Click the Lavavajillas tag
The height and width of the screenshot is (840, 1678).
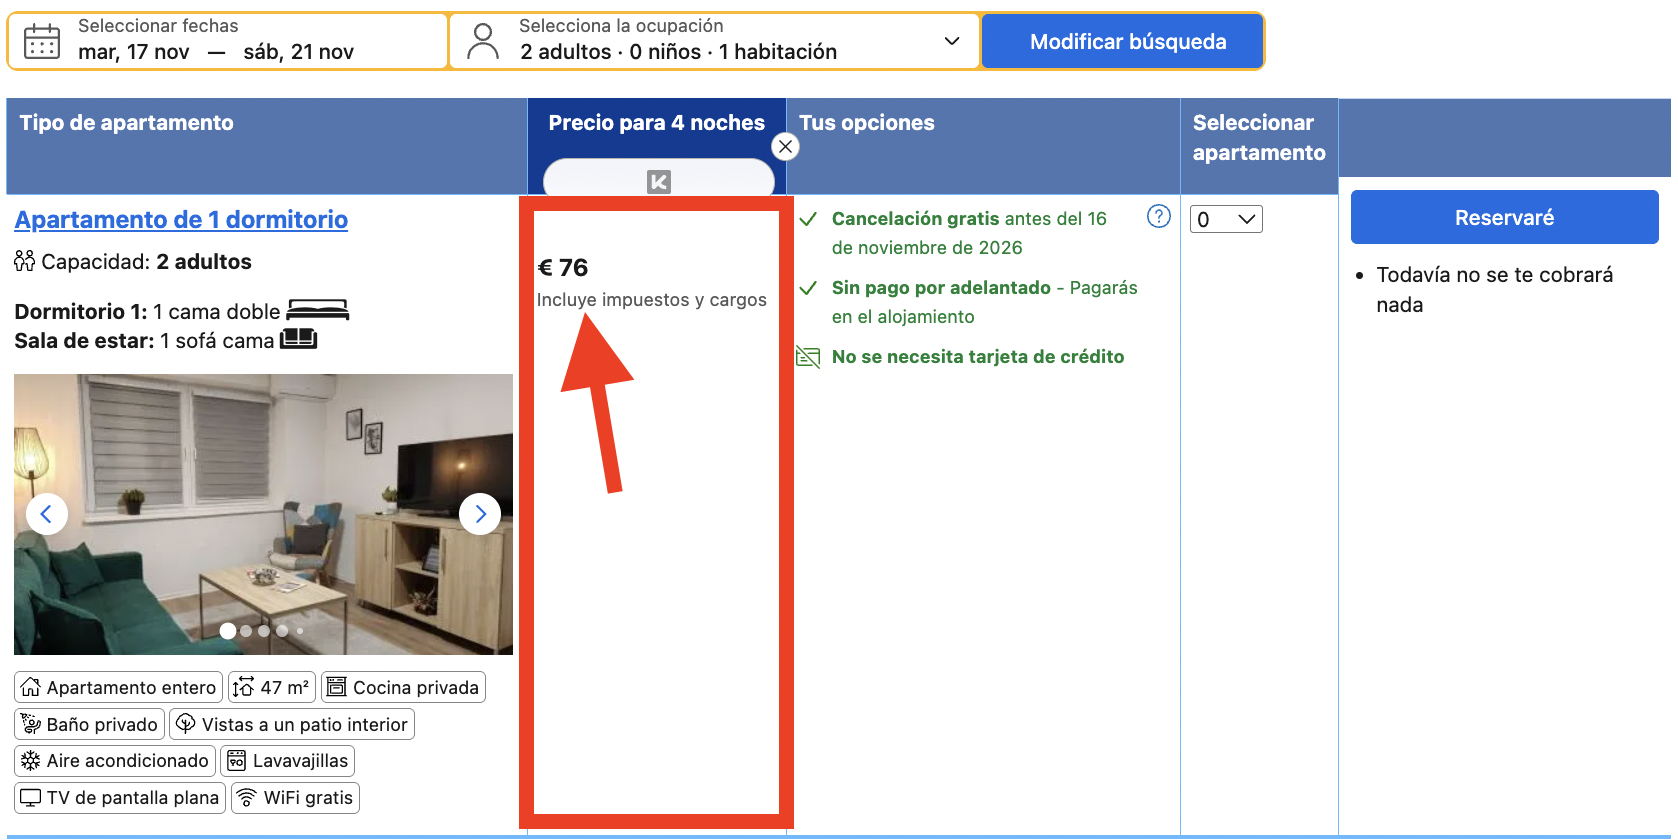tap(287, 761)
